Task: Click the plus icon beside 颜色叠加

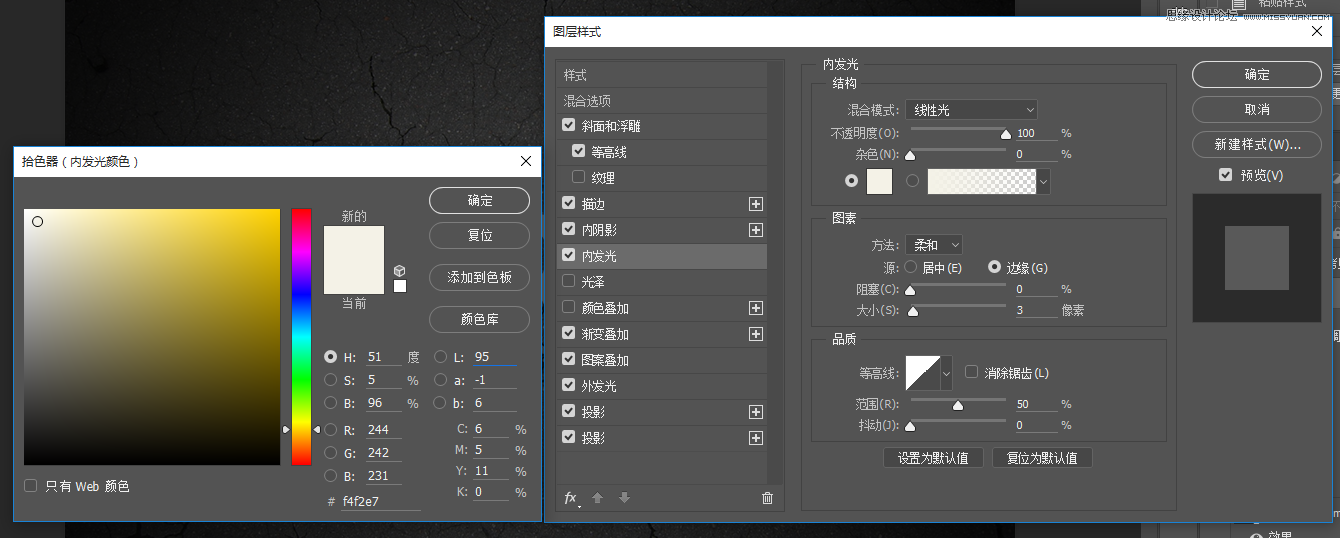Action: 756,308
